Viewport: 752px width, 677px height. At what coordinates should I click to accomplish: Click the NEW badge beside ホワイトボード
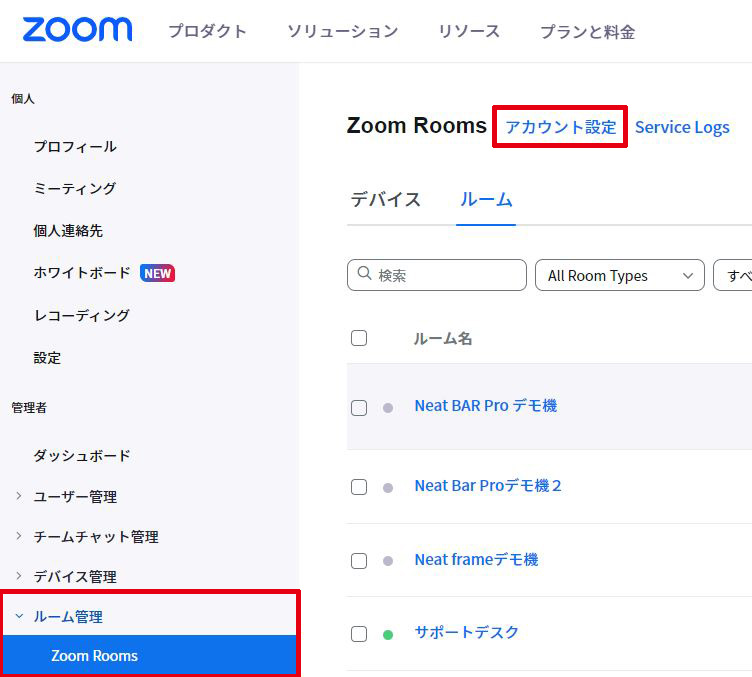pos(157,273)
